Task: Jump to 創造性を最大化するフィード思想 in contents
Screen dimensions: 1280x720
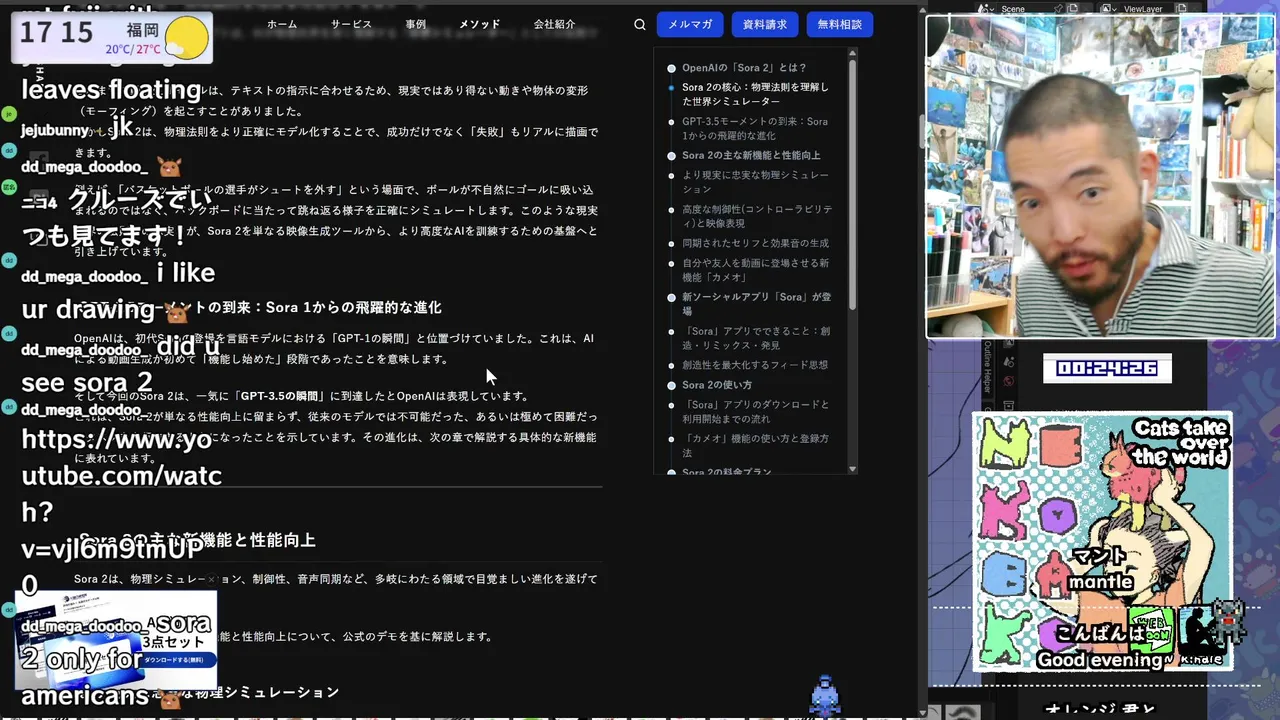Action: click(x=755, y=365)
